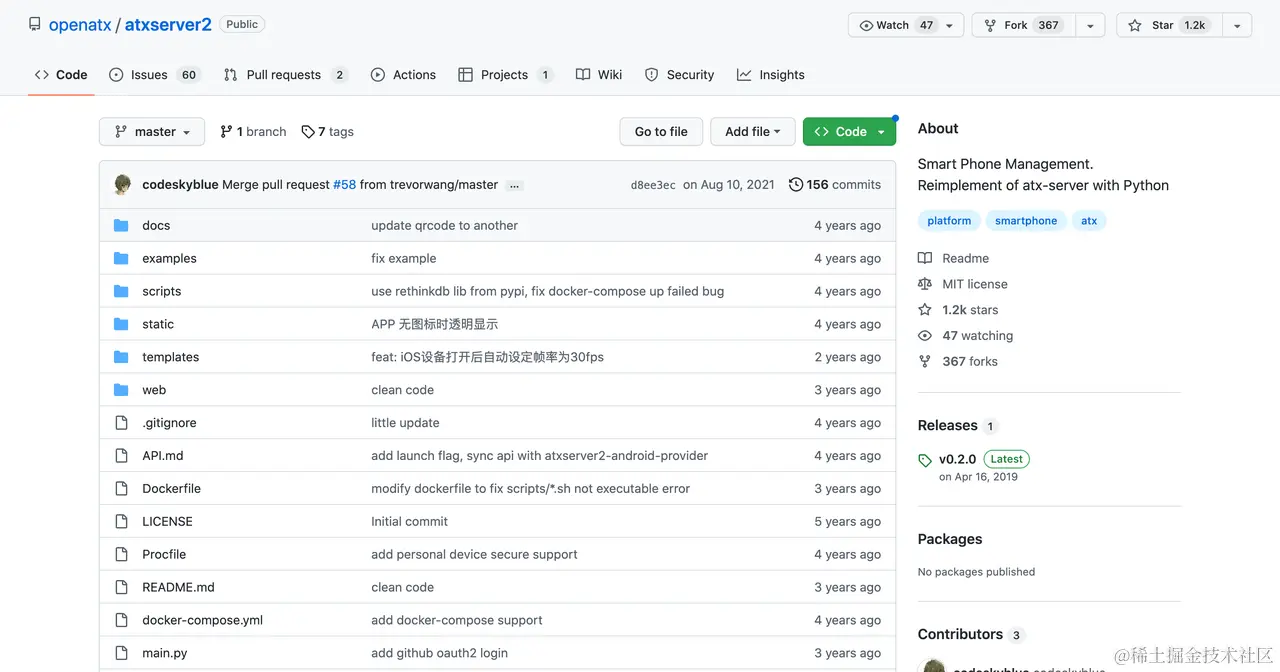Click the codeskyblue avatar in commit row
This screenshot has height=672, width=1280.
(x=122, y=184)
